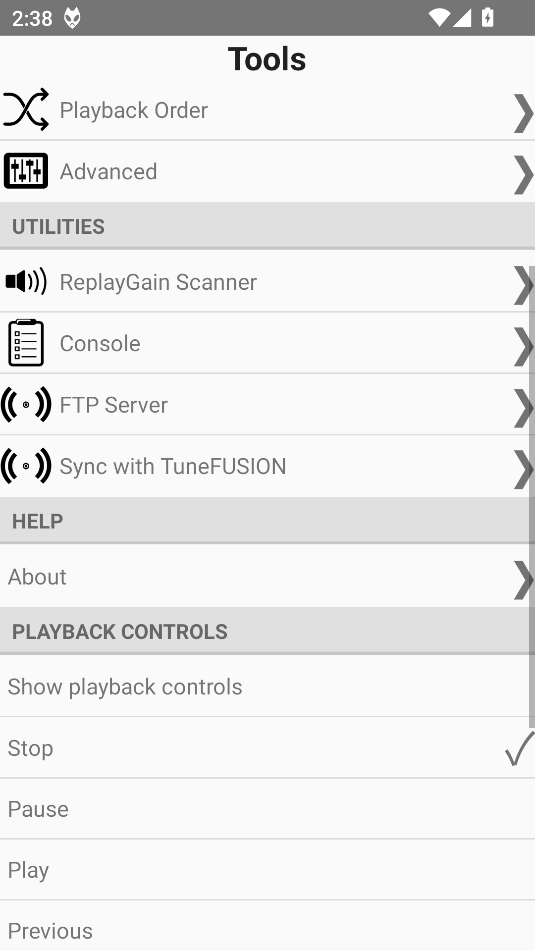The height and width of the screenshot is (951, 535).
Task: Tap the mixer sliders icon beside Advanced
Action: coord(25,171)
